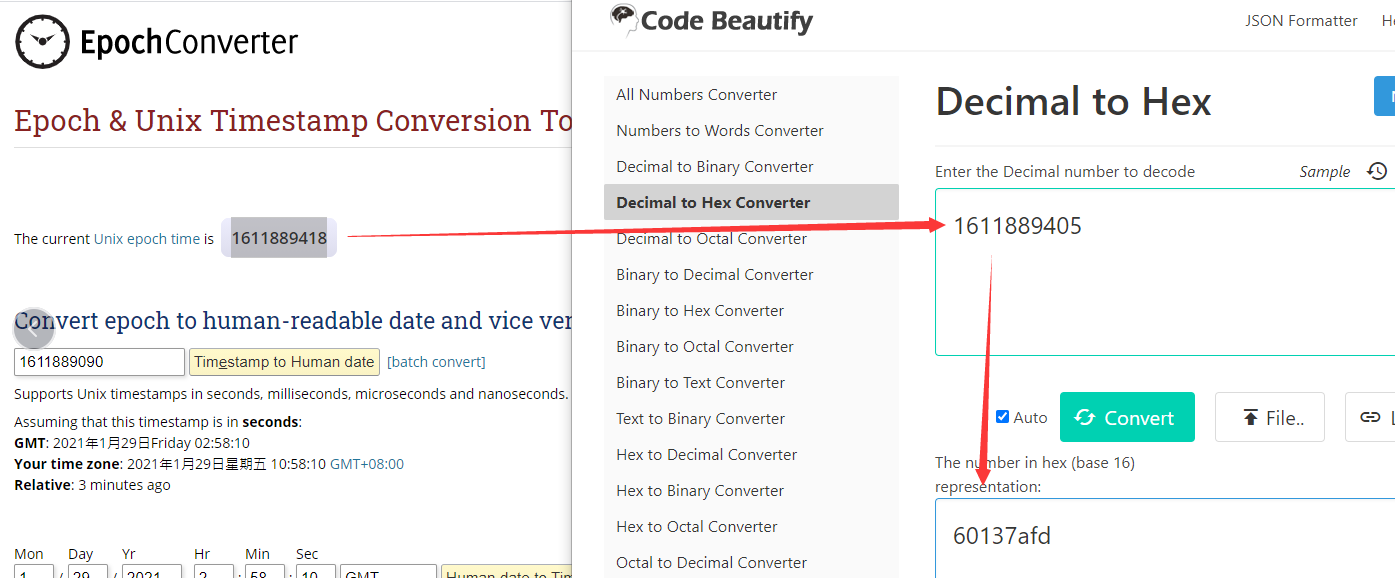1395x578 pixels.
Task: Click the Code Beautify brain logo icon
Action: tap(624, 19)
